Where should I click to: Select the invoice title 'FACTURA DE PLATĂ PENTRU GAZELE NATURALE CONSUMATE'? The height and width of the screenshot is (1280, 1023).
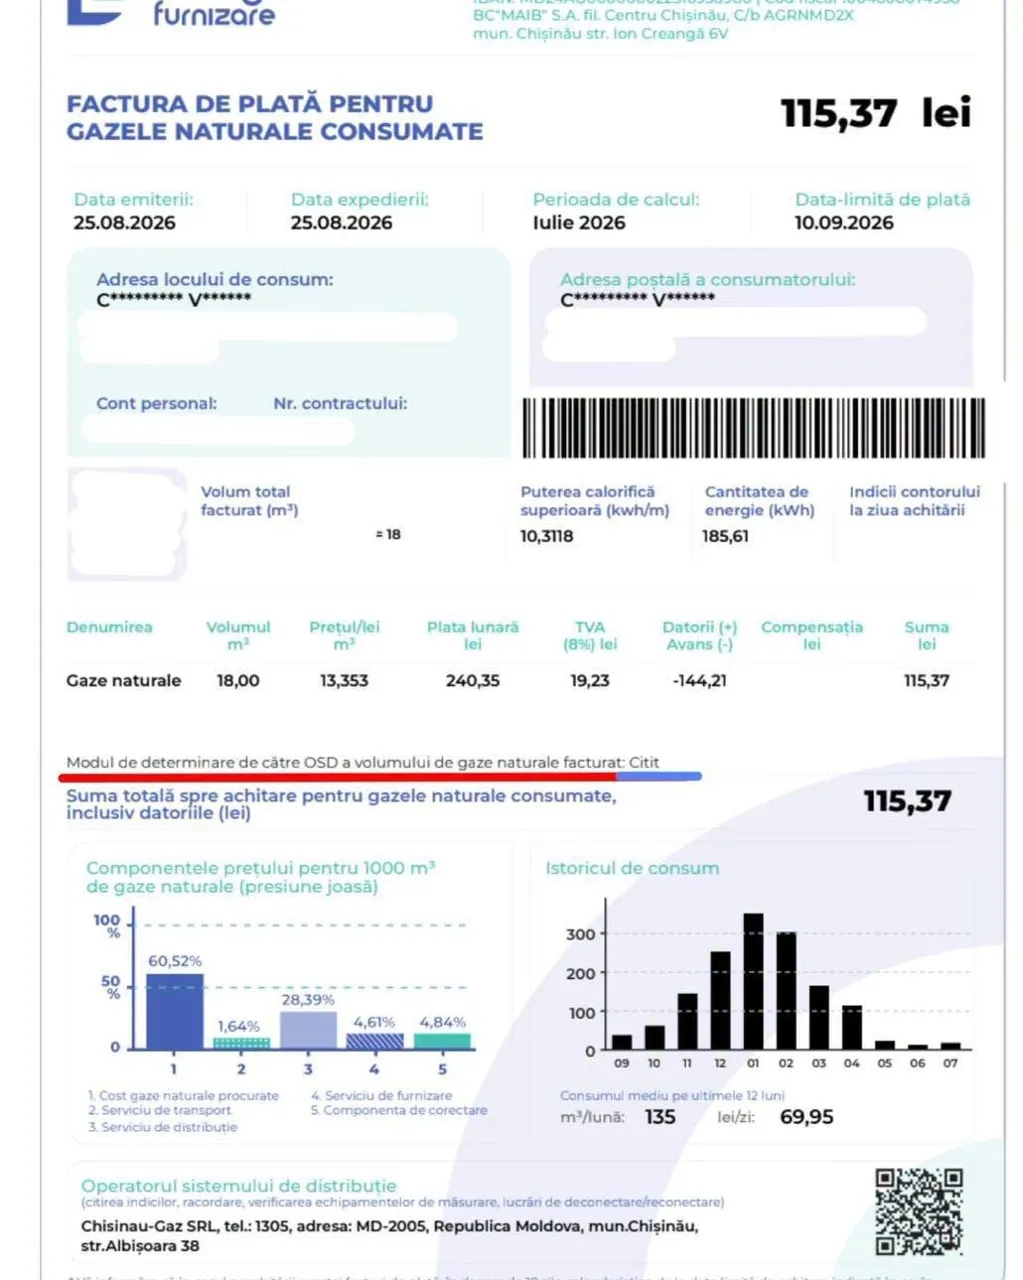[275, 118]
